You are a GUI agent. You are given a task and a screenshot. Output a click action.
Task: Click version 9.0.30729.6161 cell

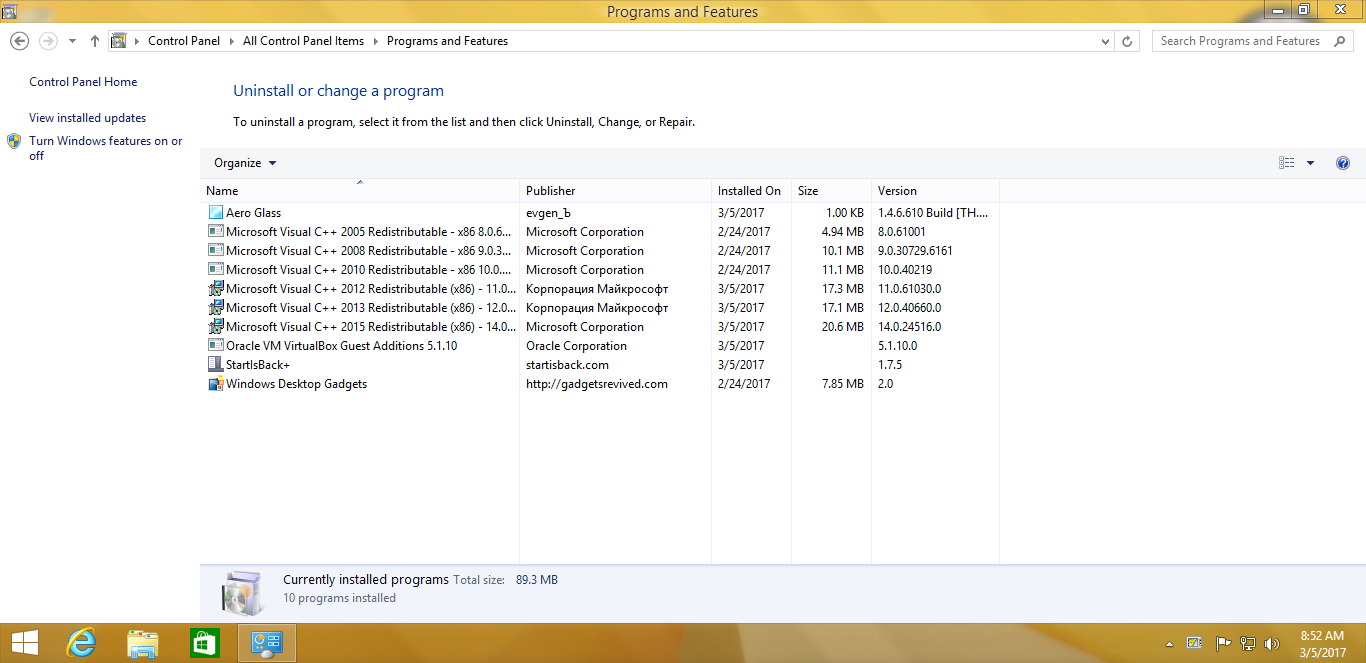(x=915, y=251)
